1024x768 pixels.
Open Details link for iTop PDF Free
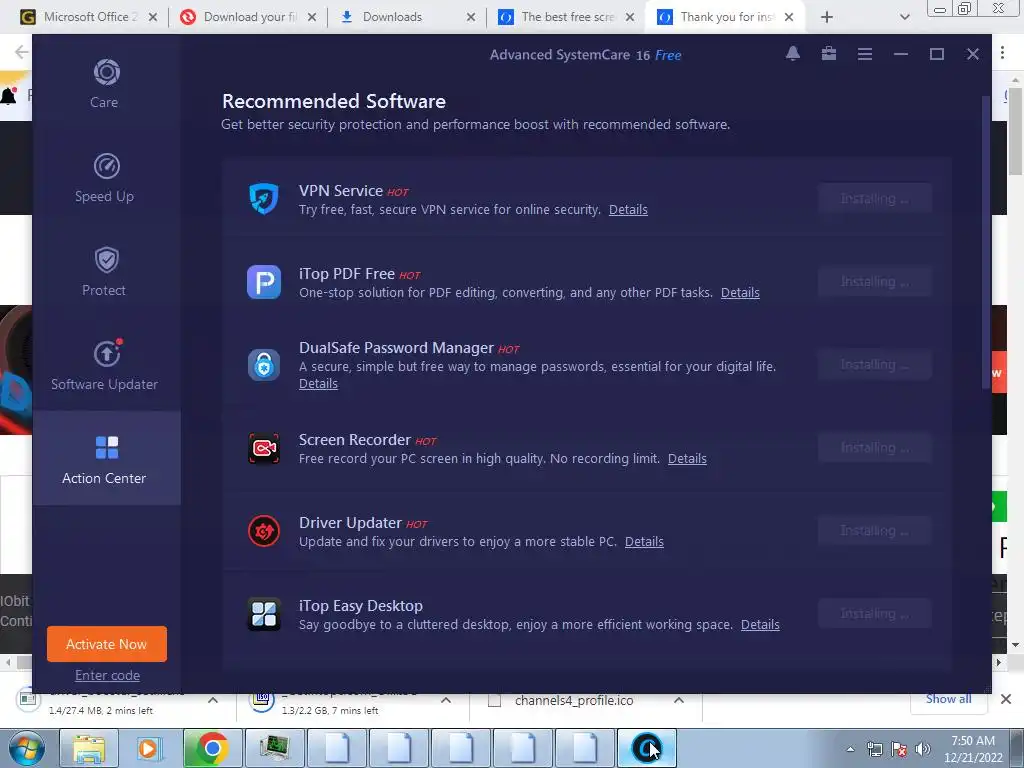coord(740,293)
